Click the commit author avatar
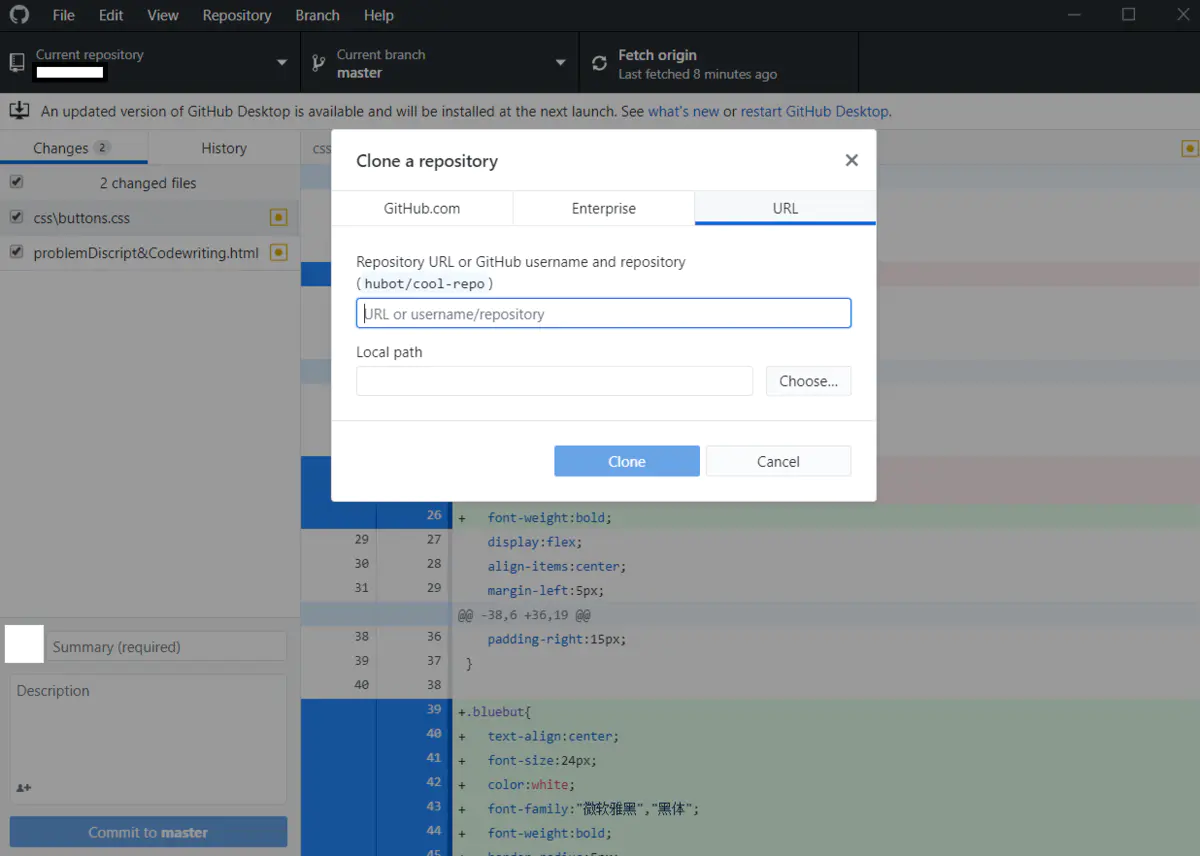This screenshot has height=856, width=1200. pos(24,644)
